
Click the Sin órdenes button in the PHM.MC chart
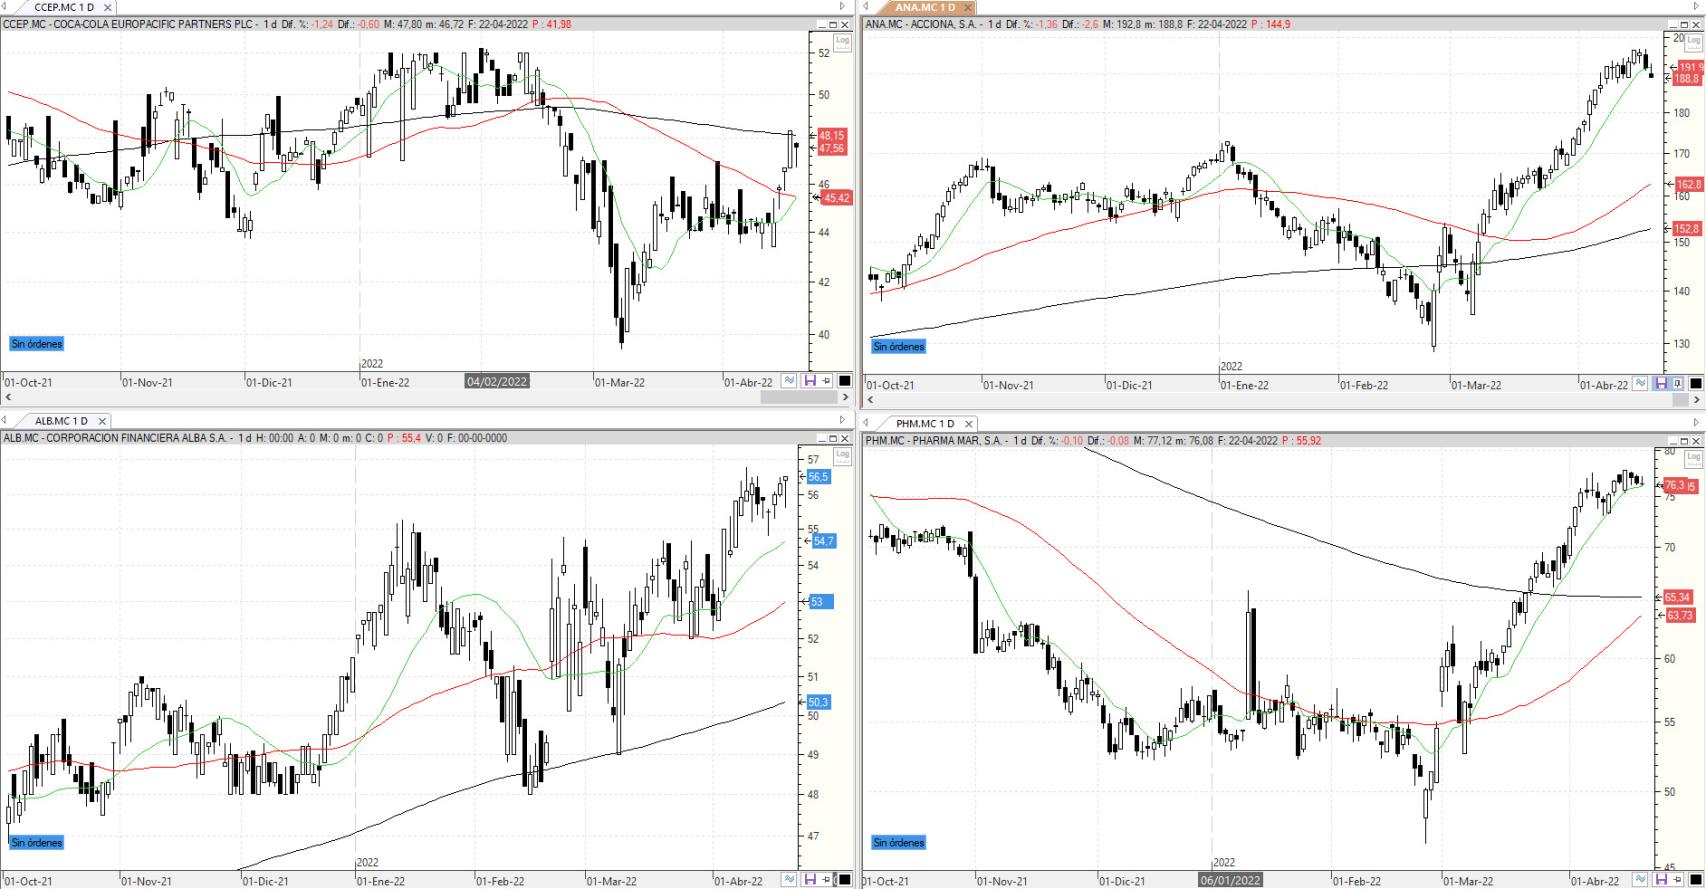899,843
